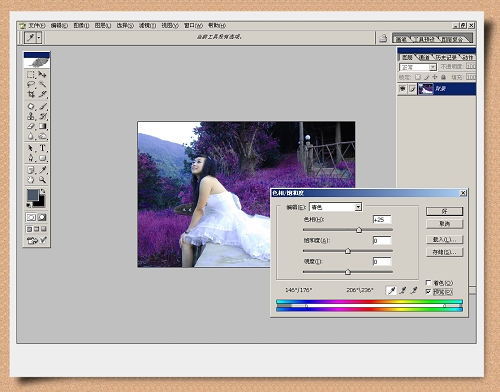Screen dimensions: 500x392
Task: Click the OK button in Hue/Saturation dialog
Action: coord(444,211)
